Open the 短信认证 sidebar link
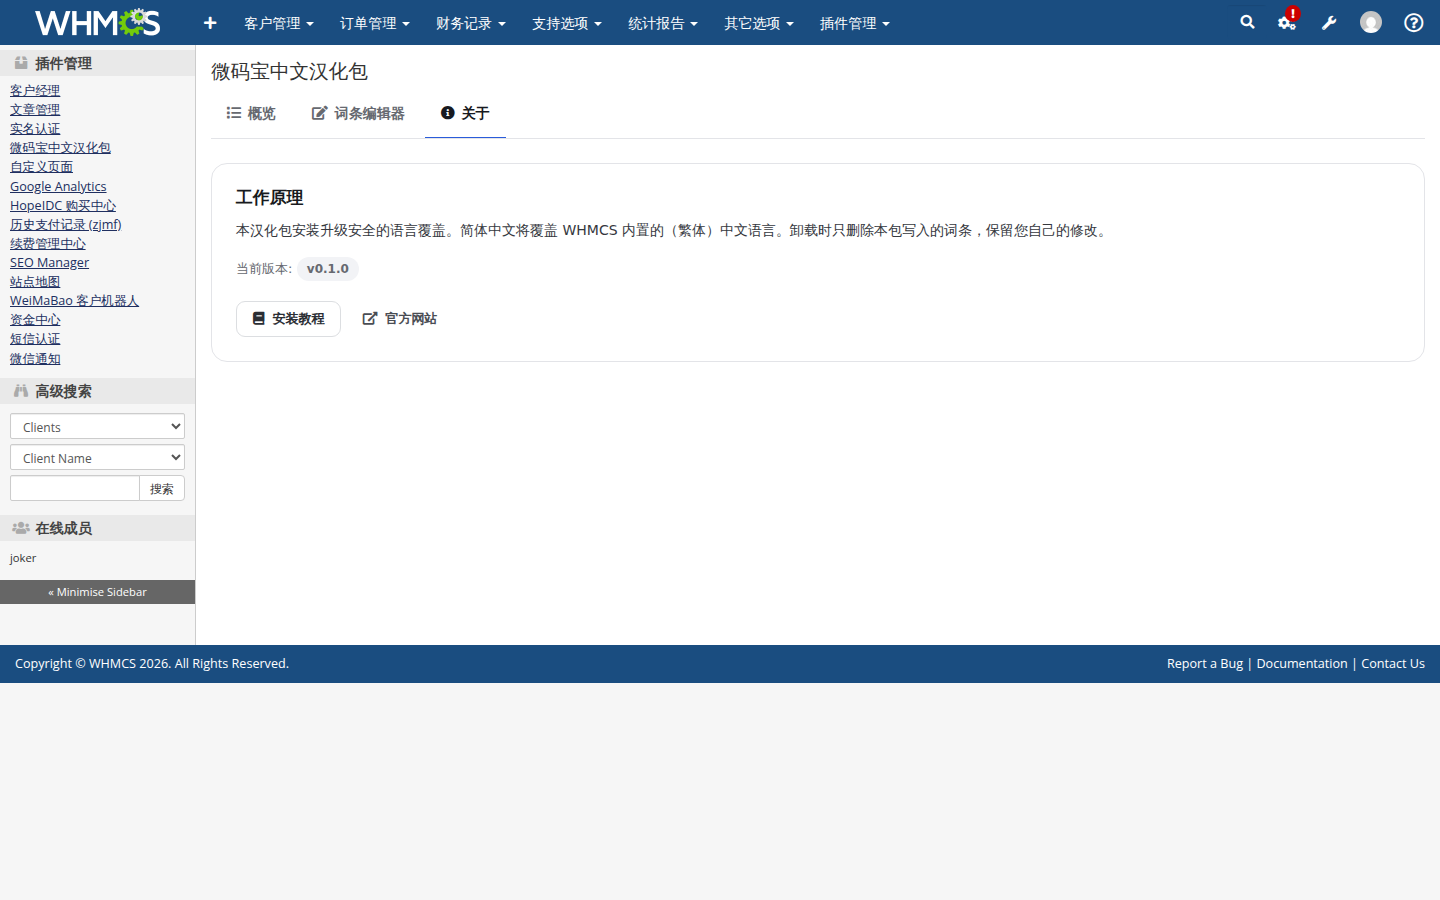 35,338
